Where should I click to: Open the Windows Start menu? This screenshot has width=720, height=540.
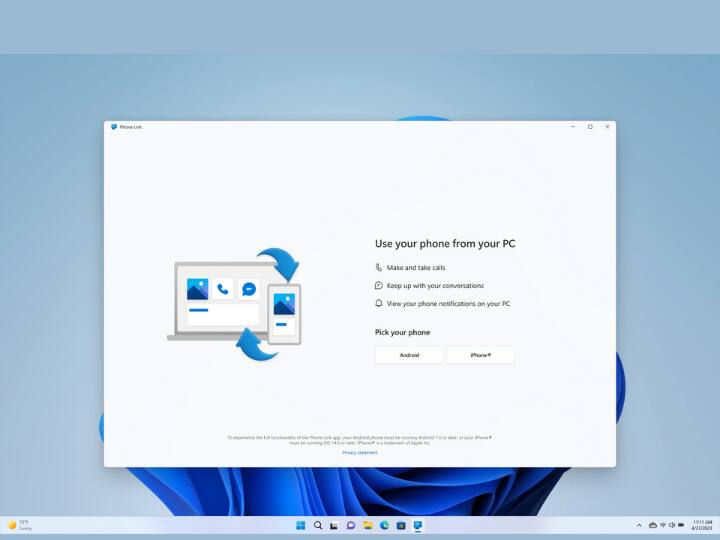[300, 525]
